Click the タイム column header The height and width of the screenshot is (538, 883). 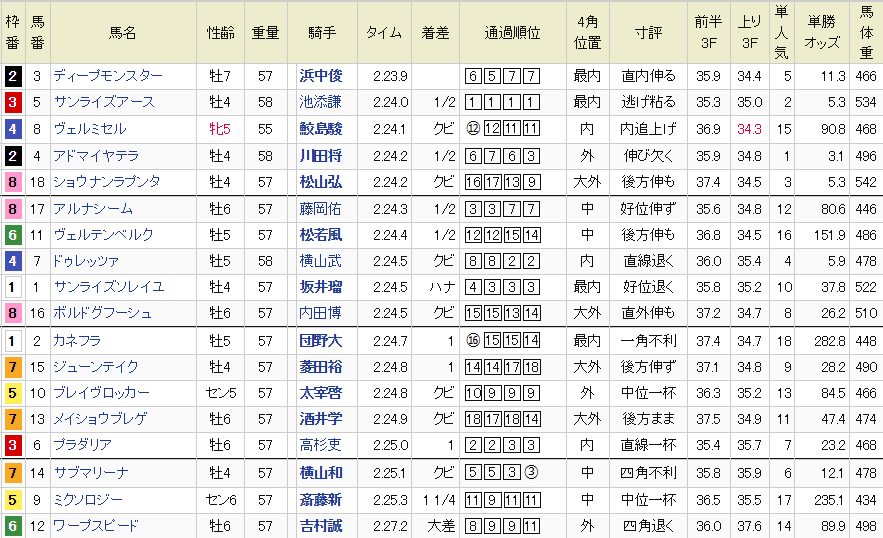coord(384,32)
